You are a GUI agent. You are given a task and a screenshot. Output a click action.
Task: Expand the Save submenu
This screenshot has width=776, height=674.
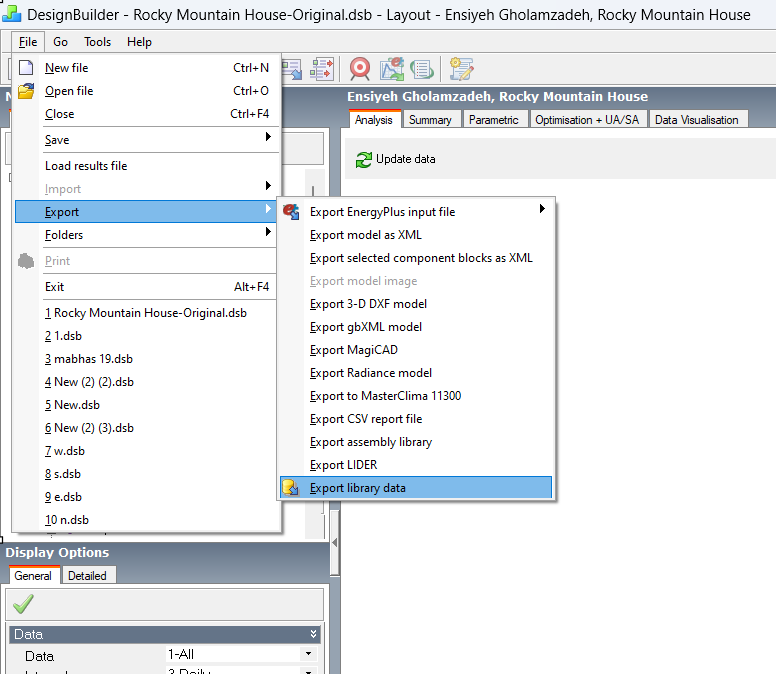point(147,140)
